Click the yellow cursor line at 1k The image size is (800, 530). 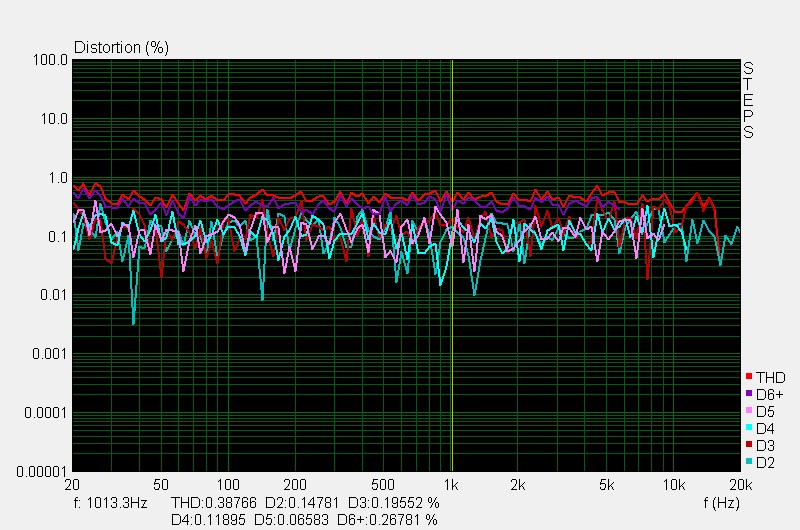[x=452, y=265]
